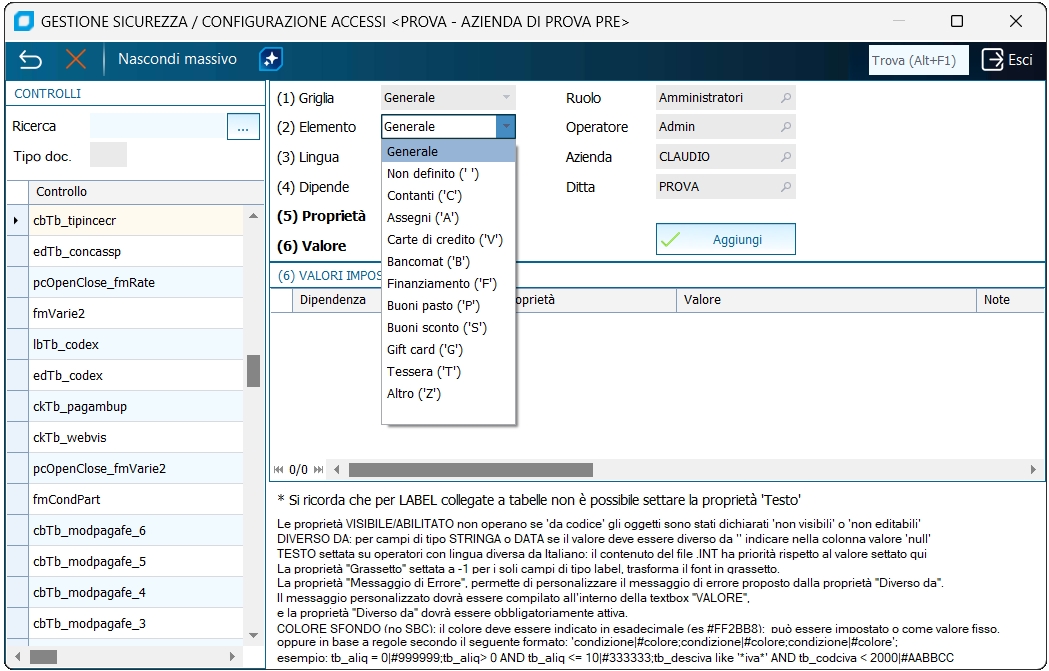Click the orange X delete icon
The height and width of the screenshot is (671, 1049).
[x=76, y=60]
